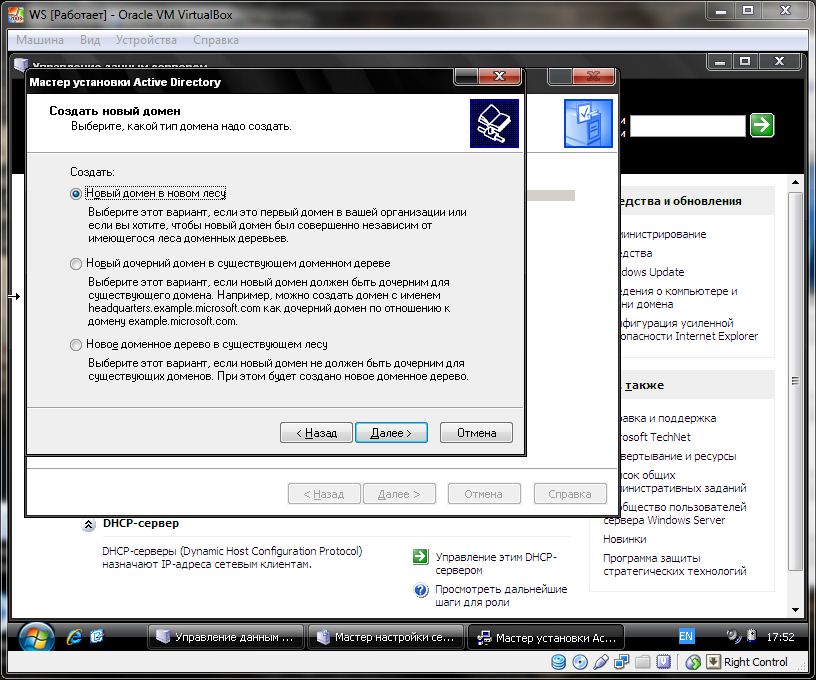
Task: Click the tray icon left of the battery icon
Action: tap(734, 636)
